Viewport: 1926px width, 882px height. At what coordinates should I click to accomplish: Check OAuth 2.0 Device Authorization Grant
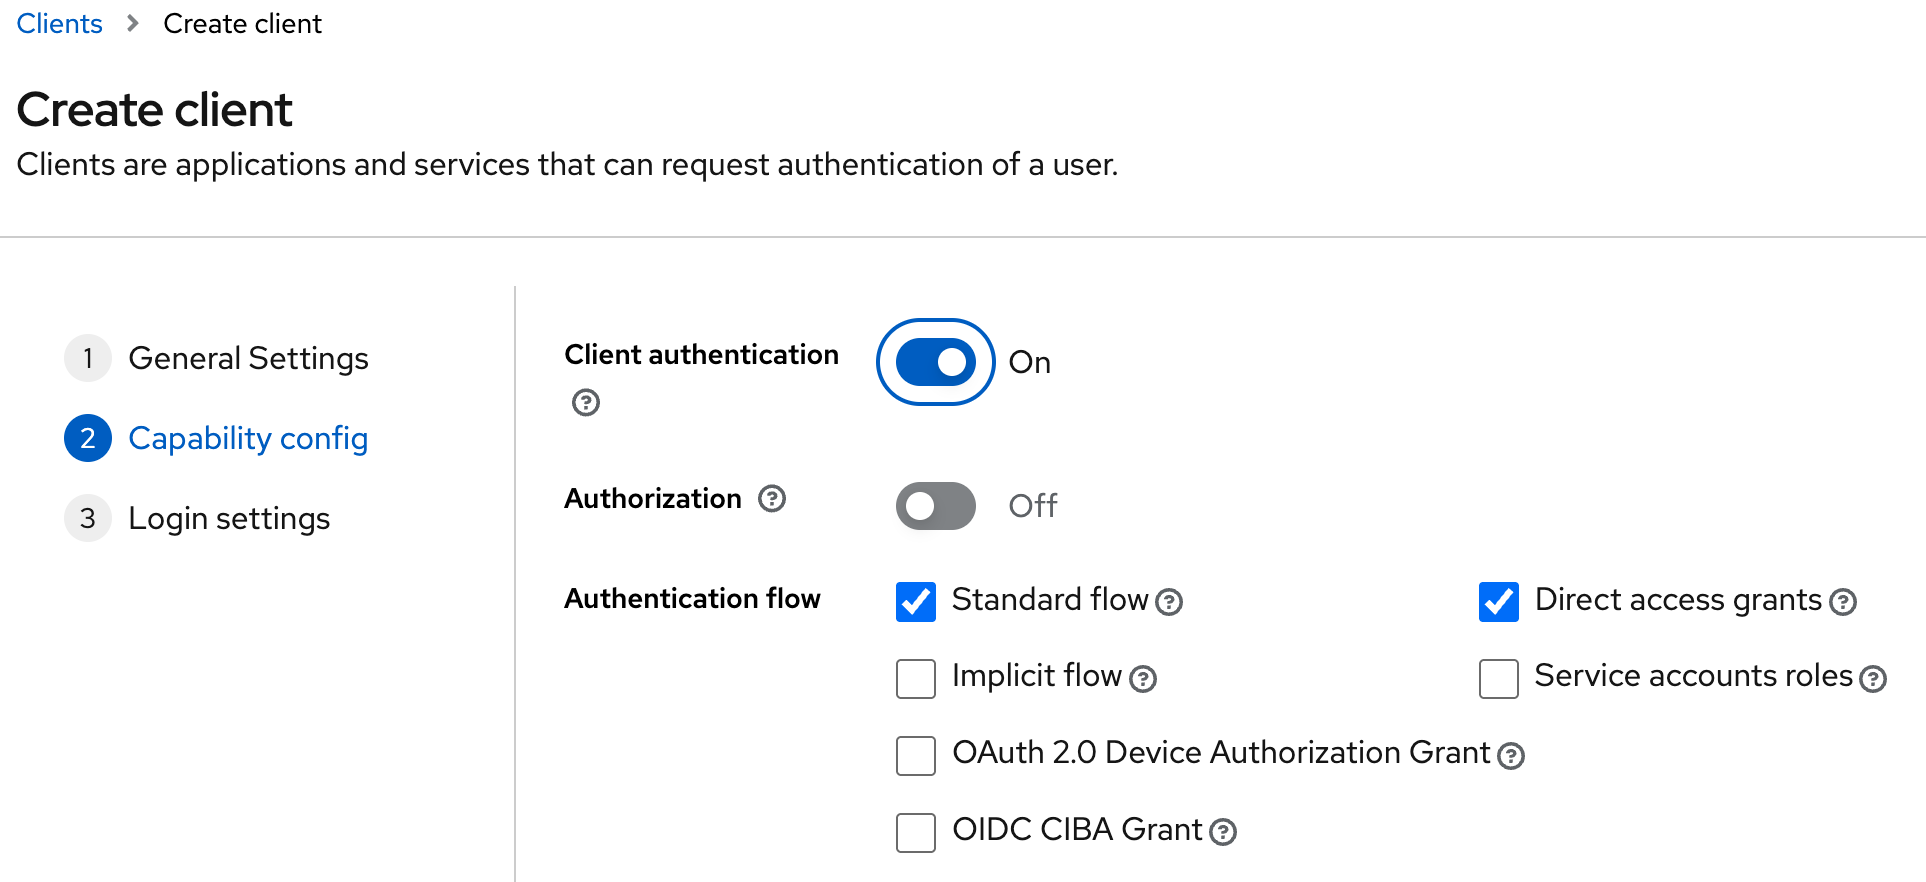[x=915, y=756]
